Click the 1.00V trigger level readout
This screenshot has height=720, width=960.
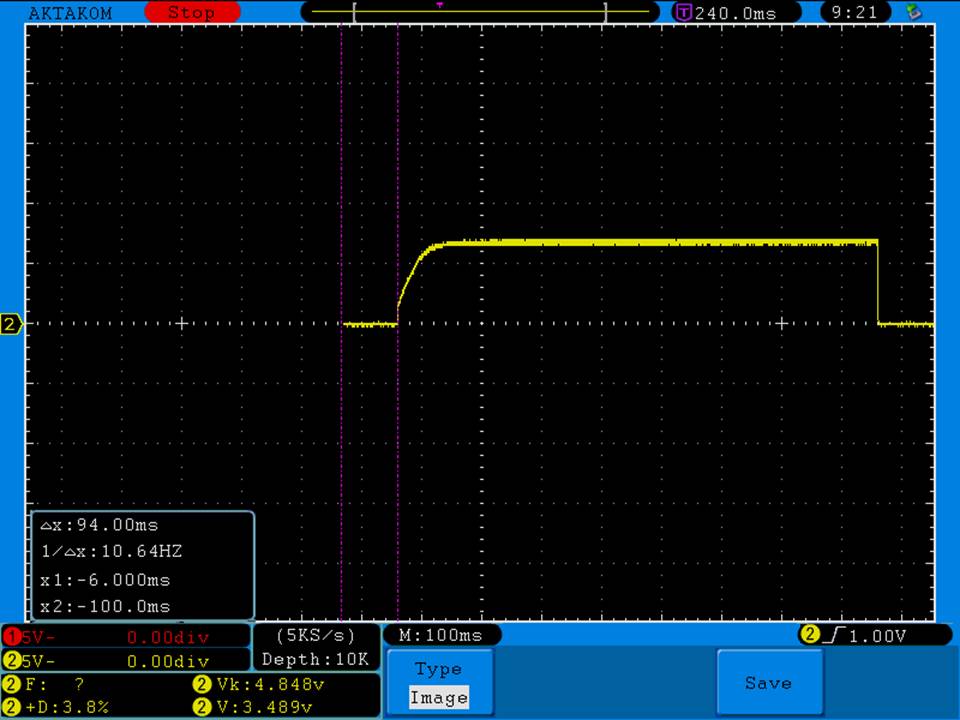tap(877, 636)
